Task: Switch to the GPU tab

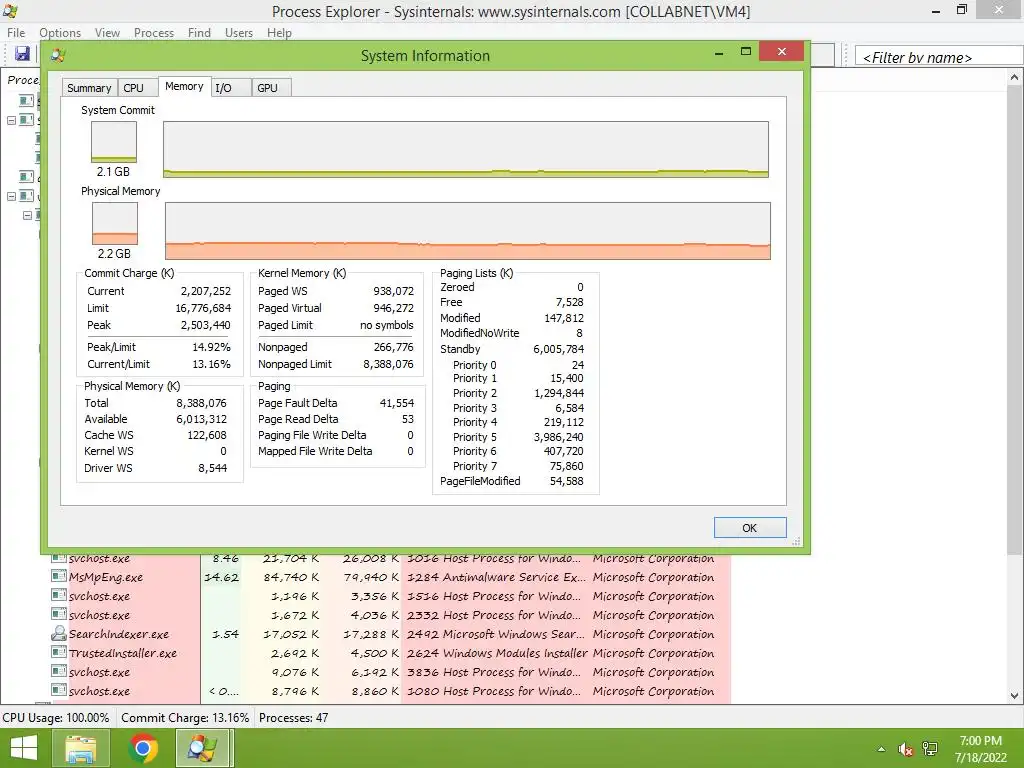Action: 271,88
